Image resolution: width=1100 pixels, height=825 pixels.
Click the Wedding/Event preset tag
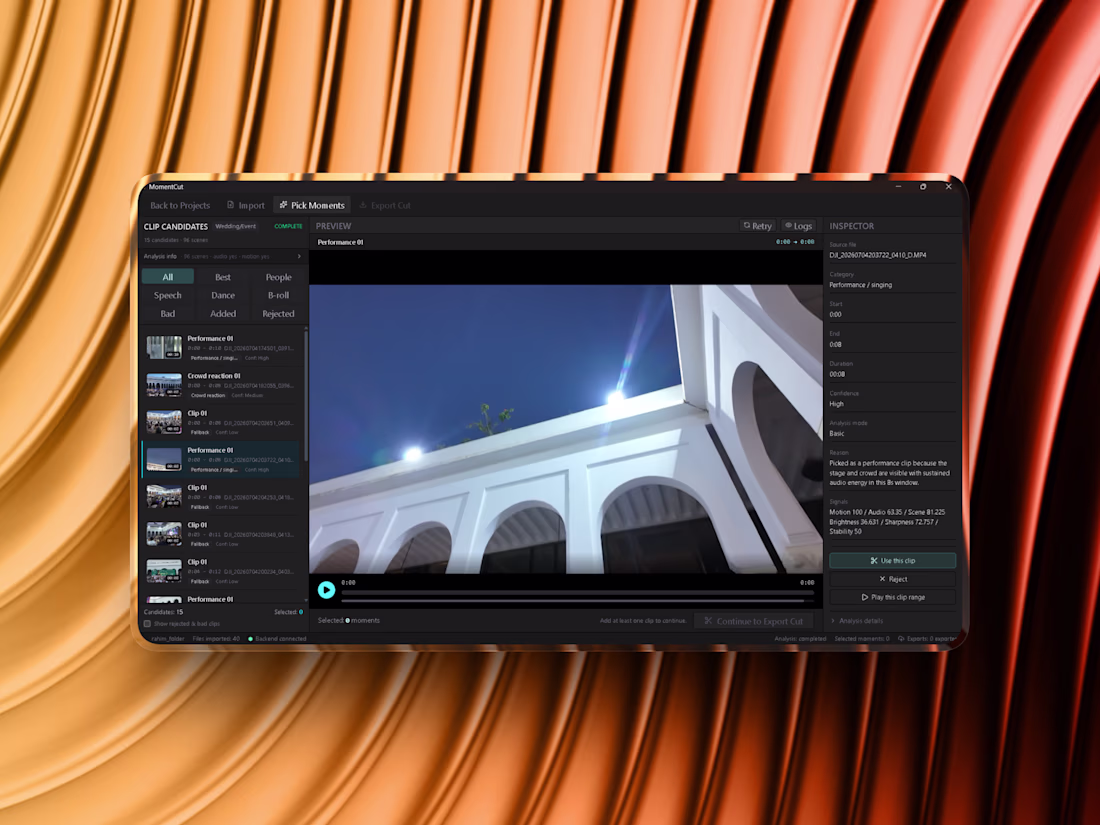pos(236,227)
